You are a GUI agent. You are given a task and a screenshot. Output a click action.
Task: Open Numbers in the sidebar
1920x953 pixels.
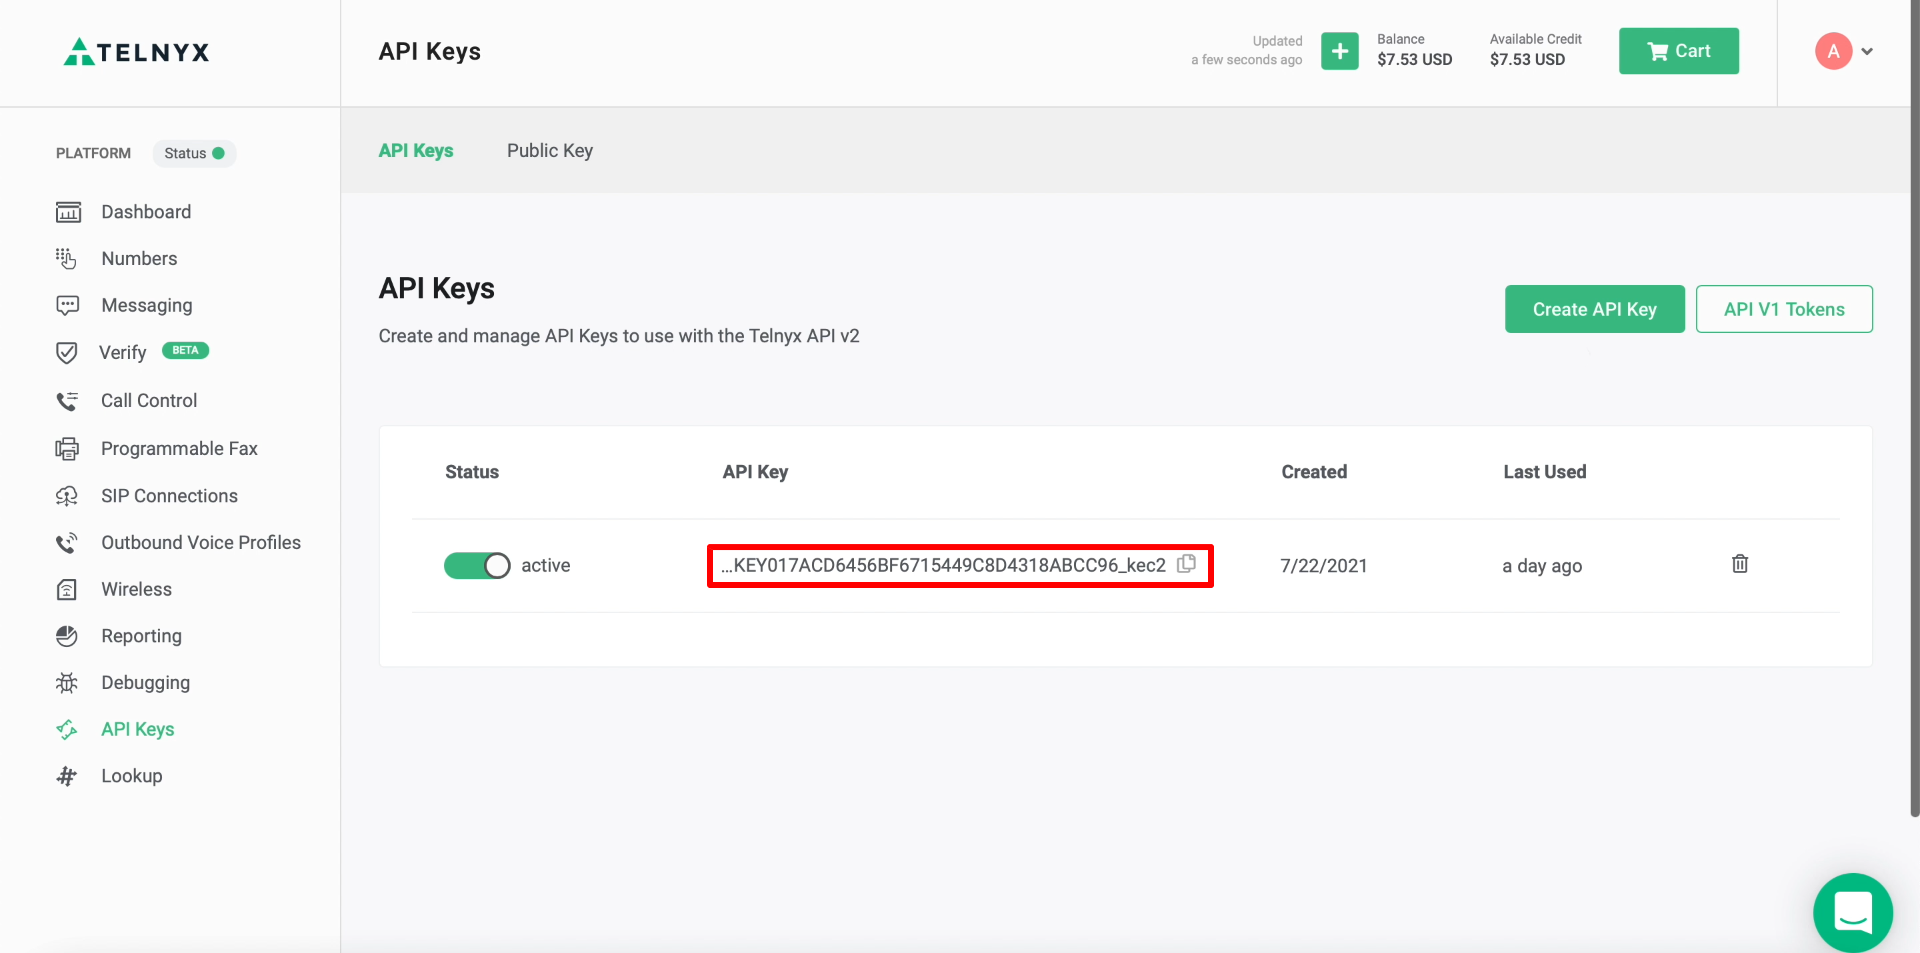139,259
